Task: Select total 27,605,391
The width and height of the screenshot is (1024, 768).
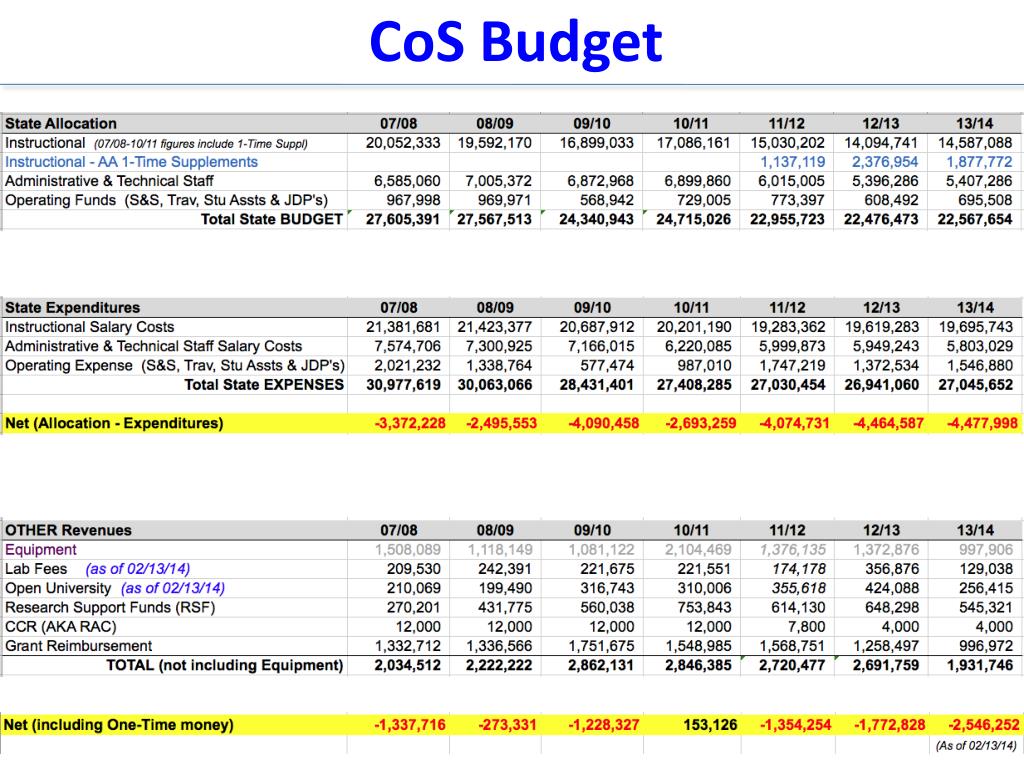Action: point(402,219)
